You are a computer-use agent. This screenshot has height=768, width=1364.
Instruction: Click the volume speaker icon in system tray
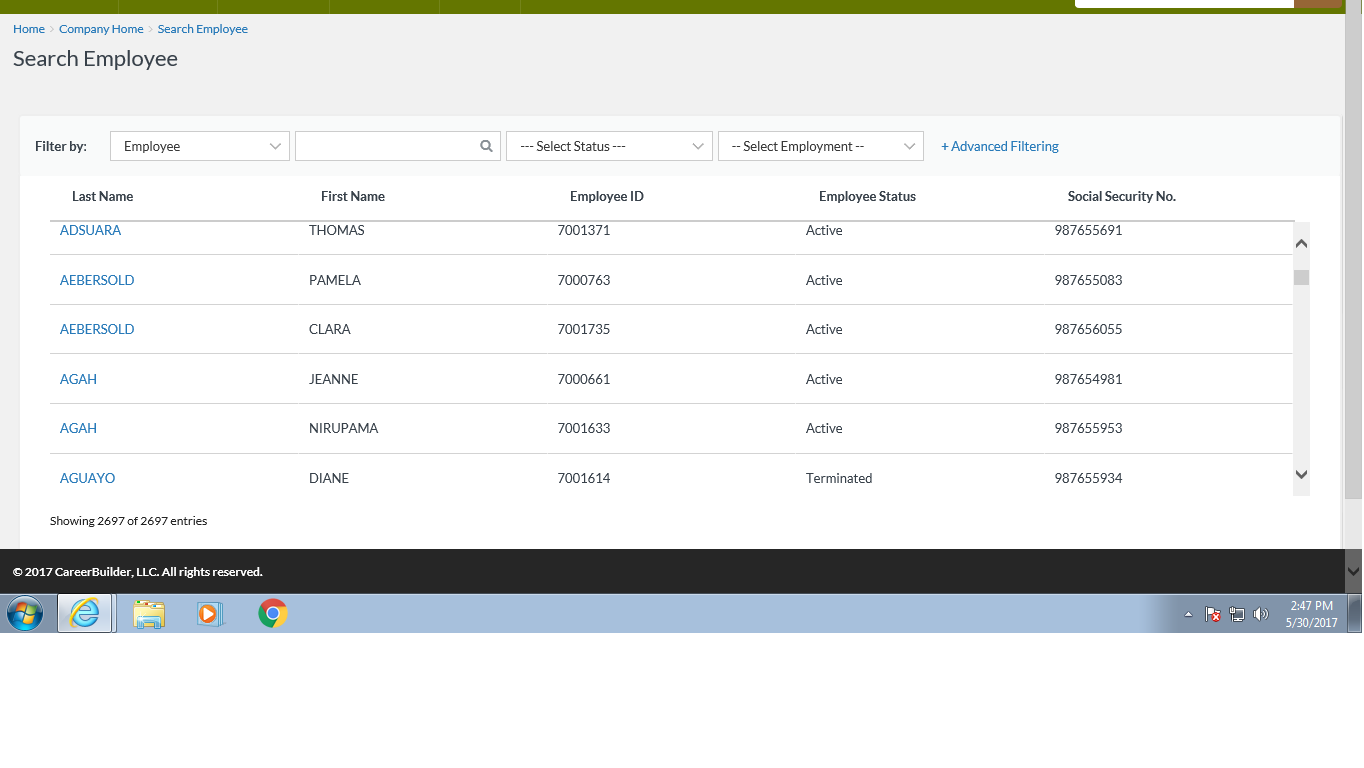[1260, 614]
